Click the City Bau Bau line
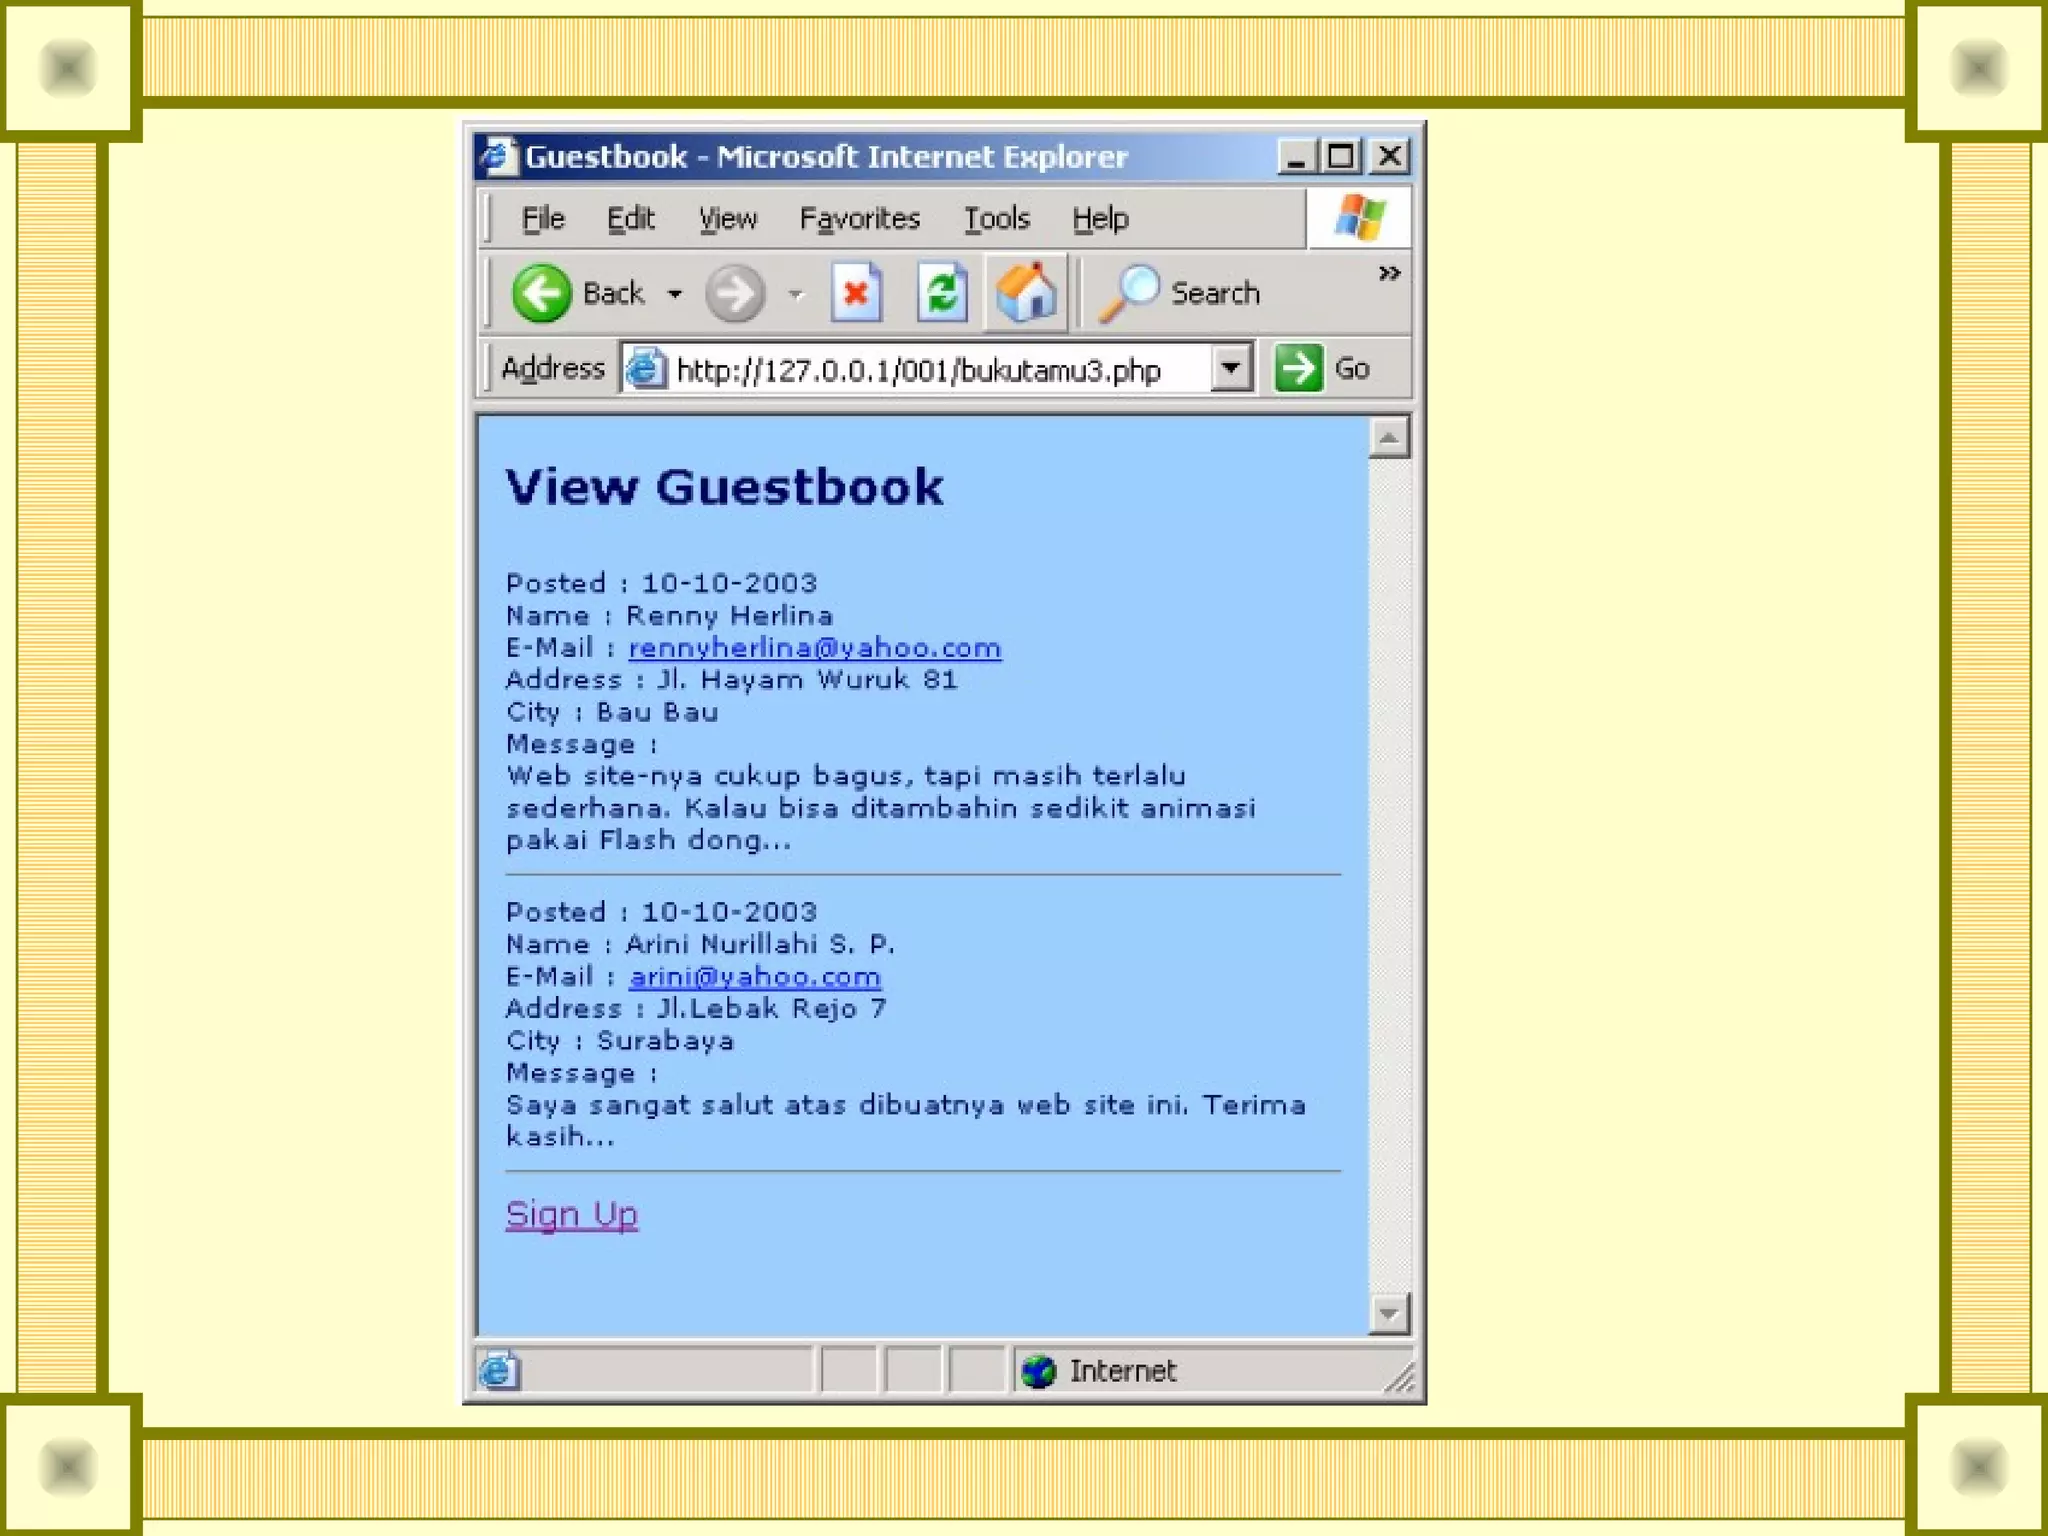 612,712
